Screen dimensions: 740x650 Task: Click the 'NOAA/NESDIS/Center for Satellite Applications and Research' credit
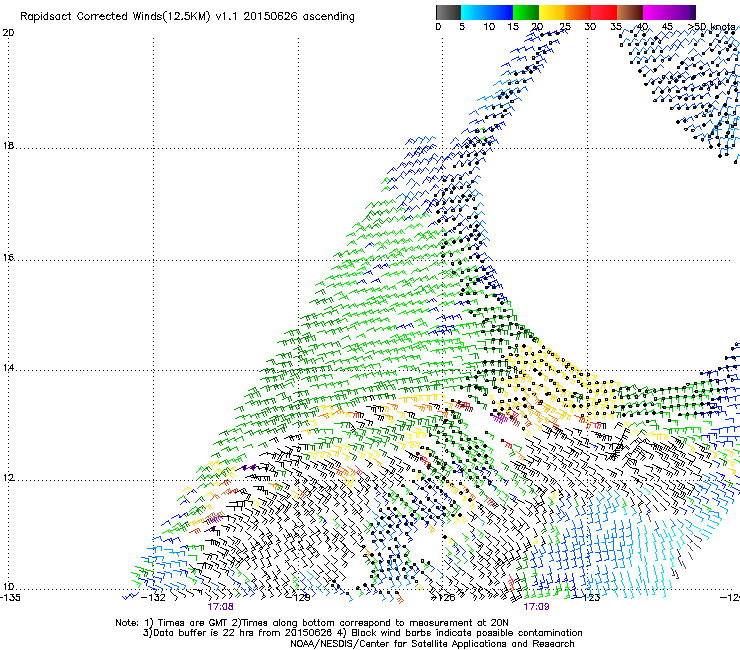[x=432, y=644]
